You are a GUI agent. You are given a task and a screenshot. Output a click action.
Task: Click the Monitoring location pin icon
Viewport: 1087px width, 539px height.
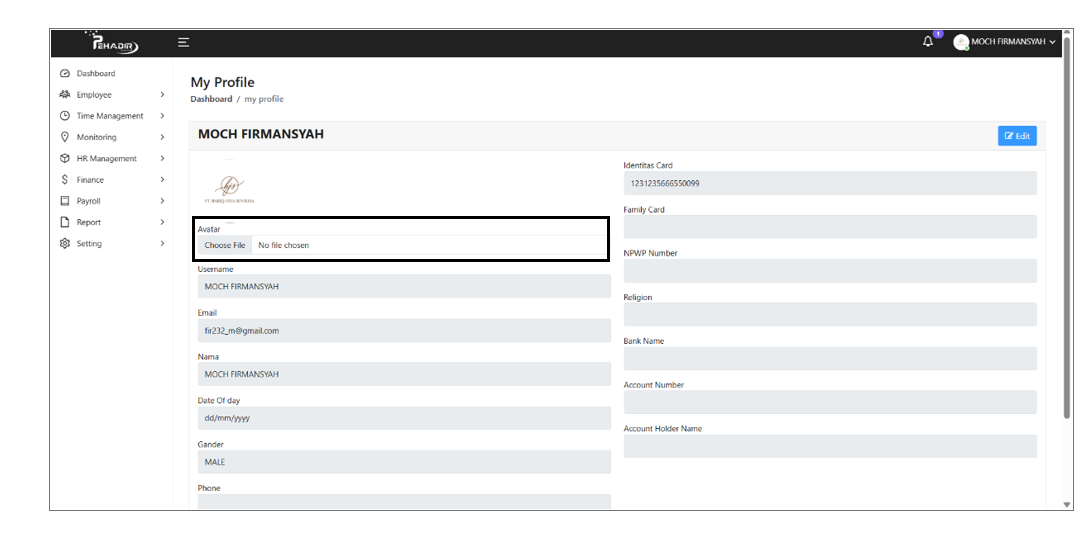click(65, 137)
